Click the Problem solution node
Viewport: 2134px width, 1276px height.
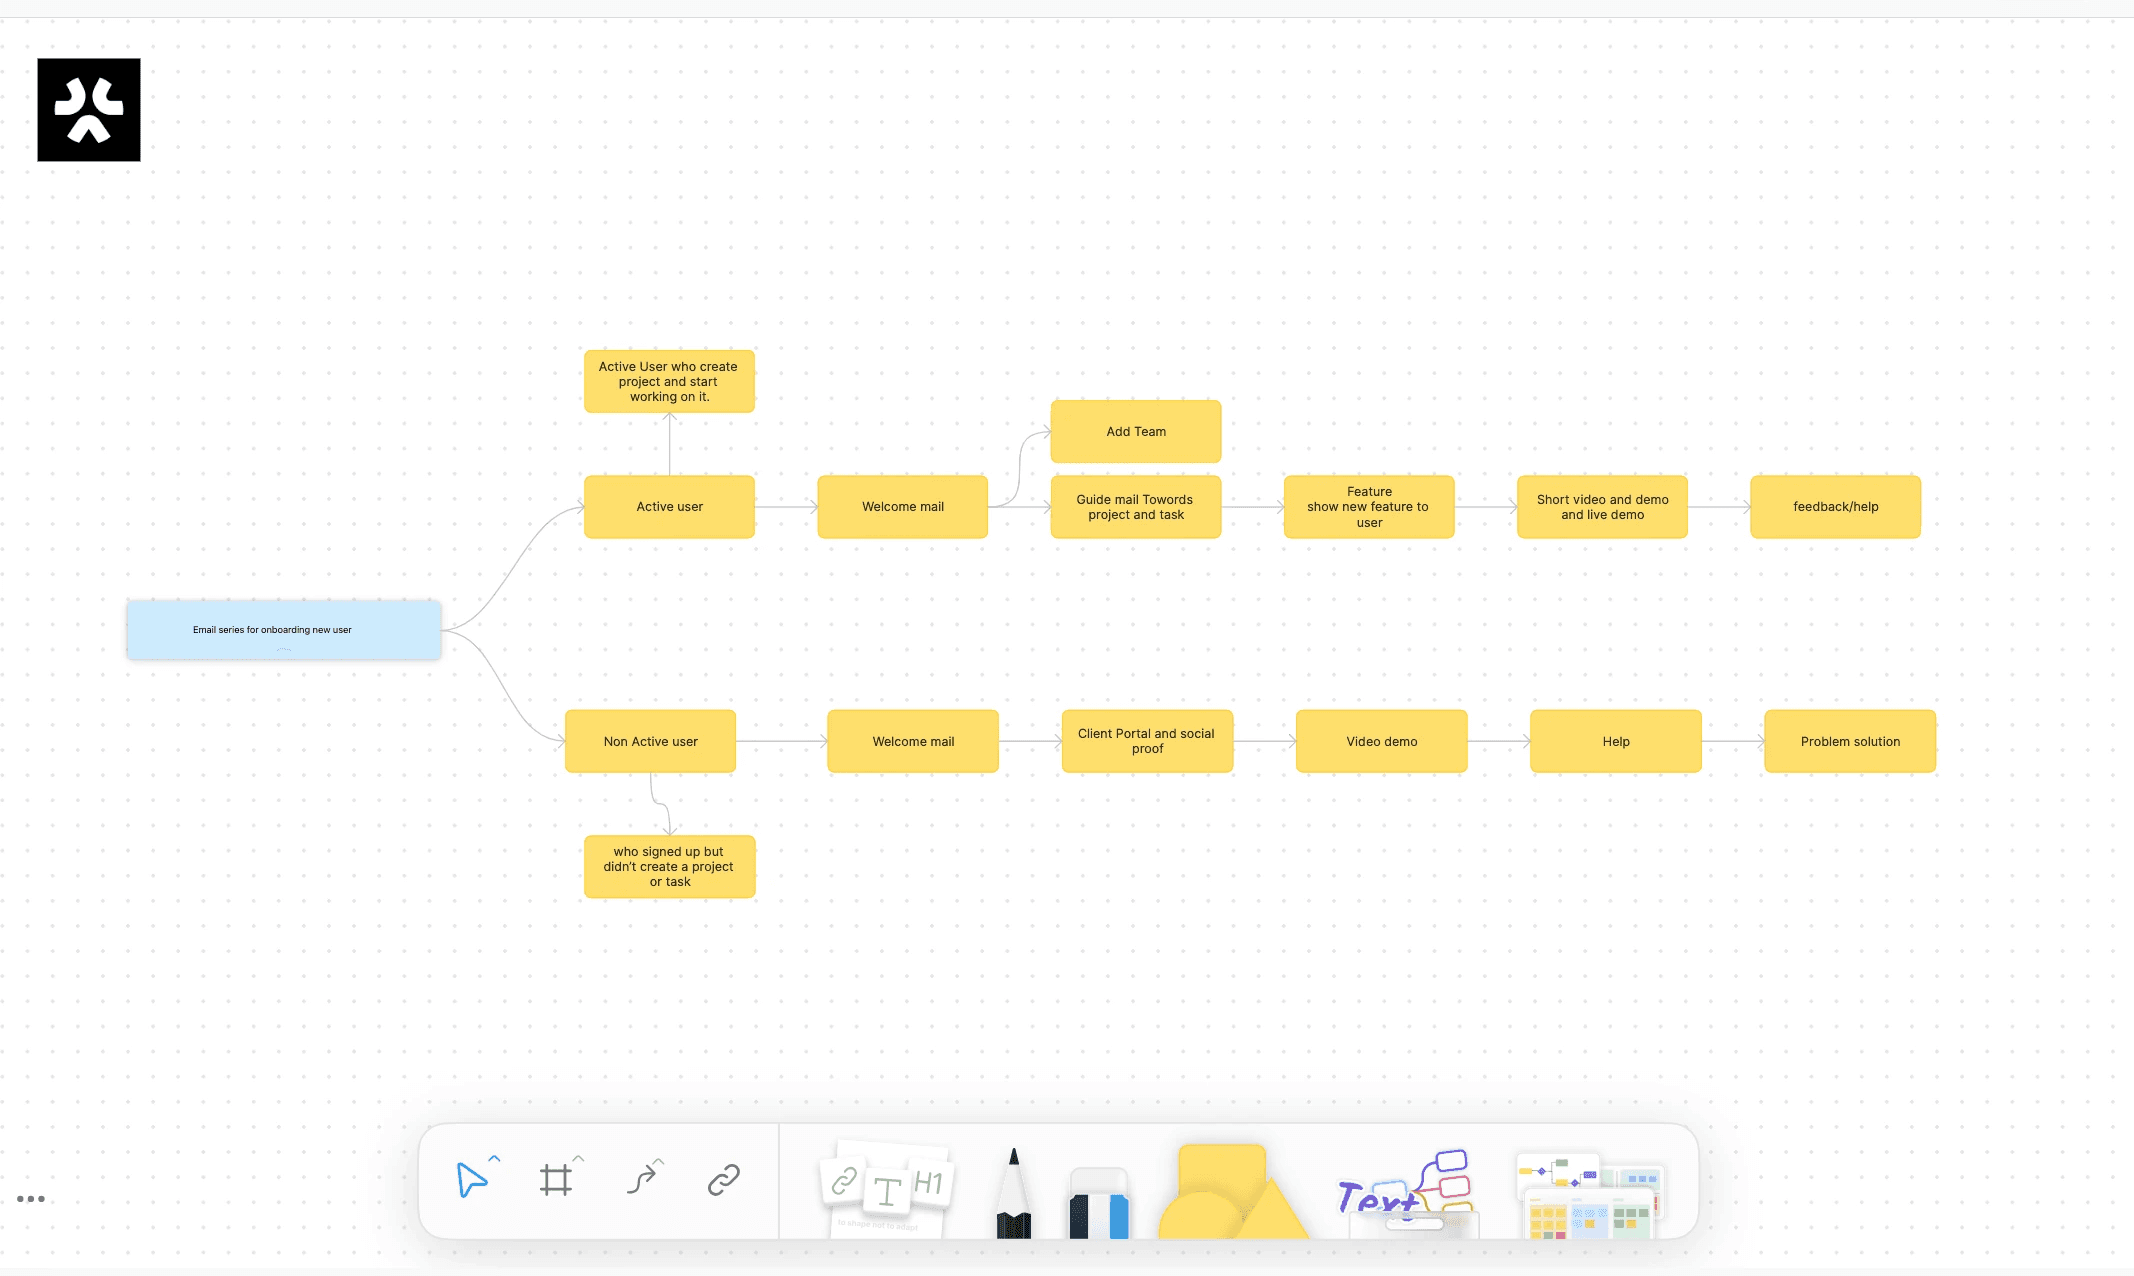[1849, 742]
